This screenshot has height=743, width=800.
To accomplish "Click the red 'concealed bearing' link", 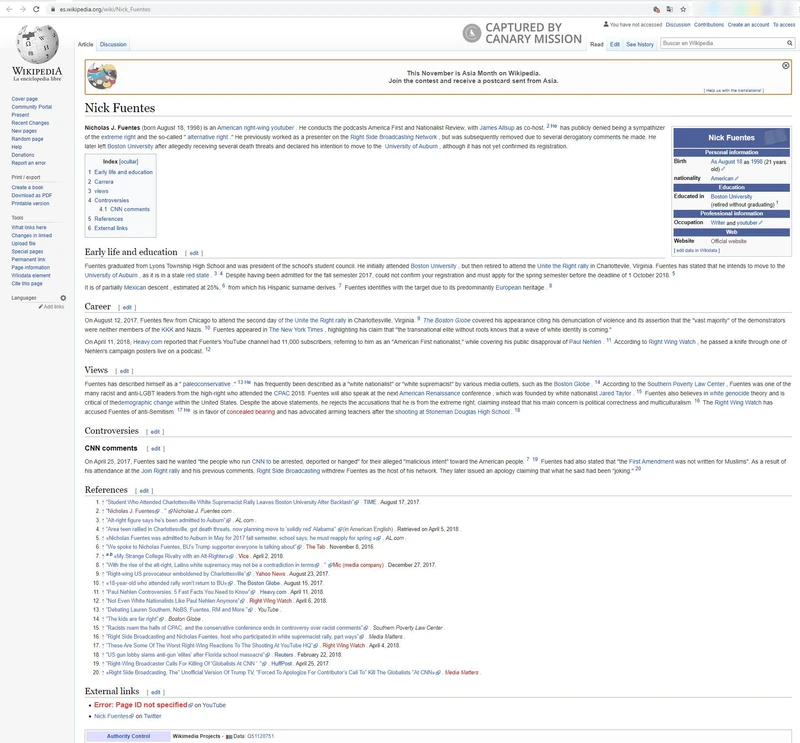I will [251, 412].
